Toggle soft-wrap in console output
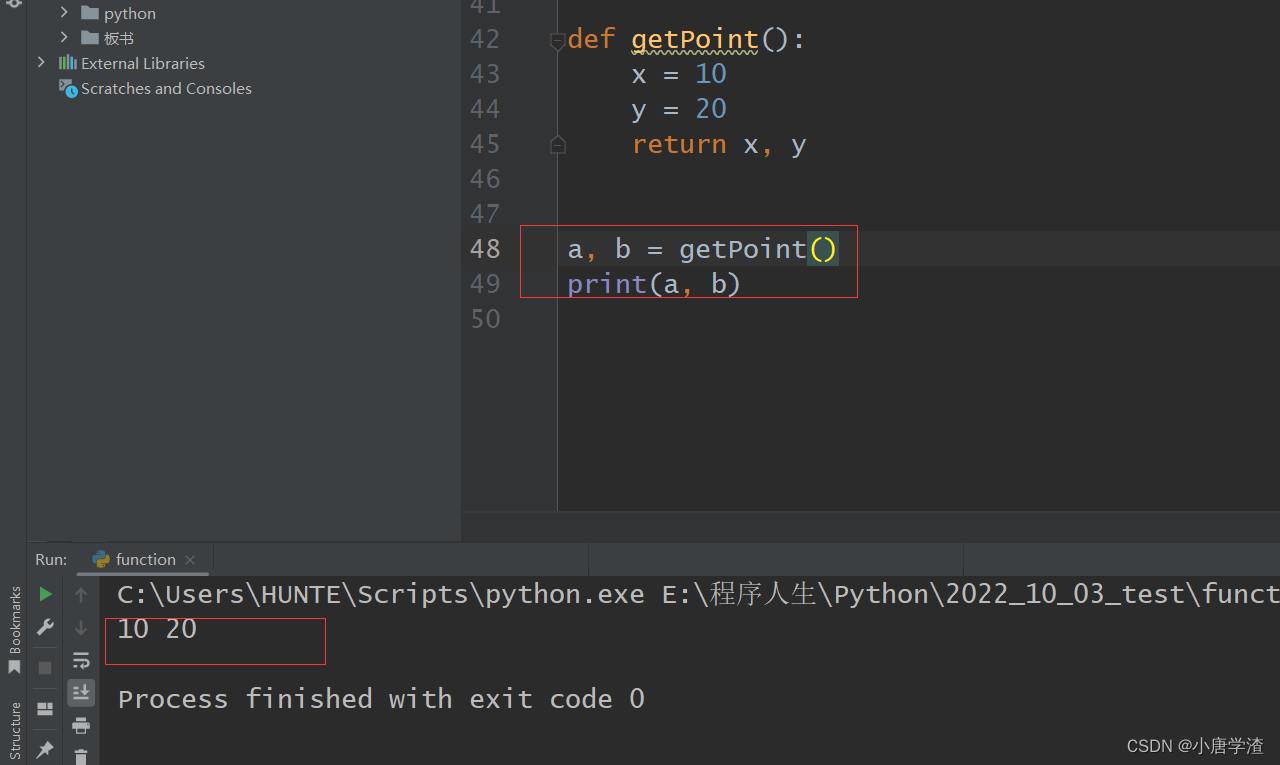The width and height of the screenshot is (1280, 765). click(81, 660)
